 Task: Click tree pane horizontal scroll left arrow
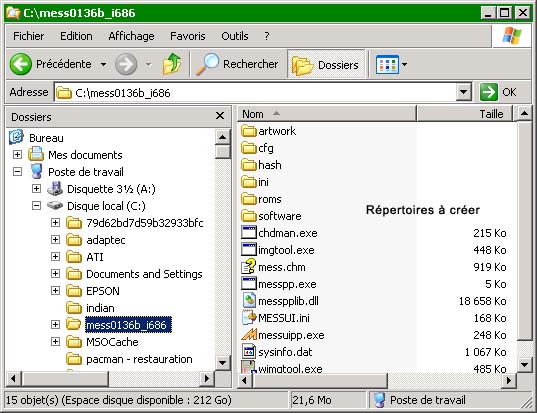tap(13, 379)
